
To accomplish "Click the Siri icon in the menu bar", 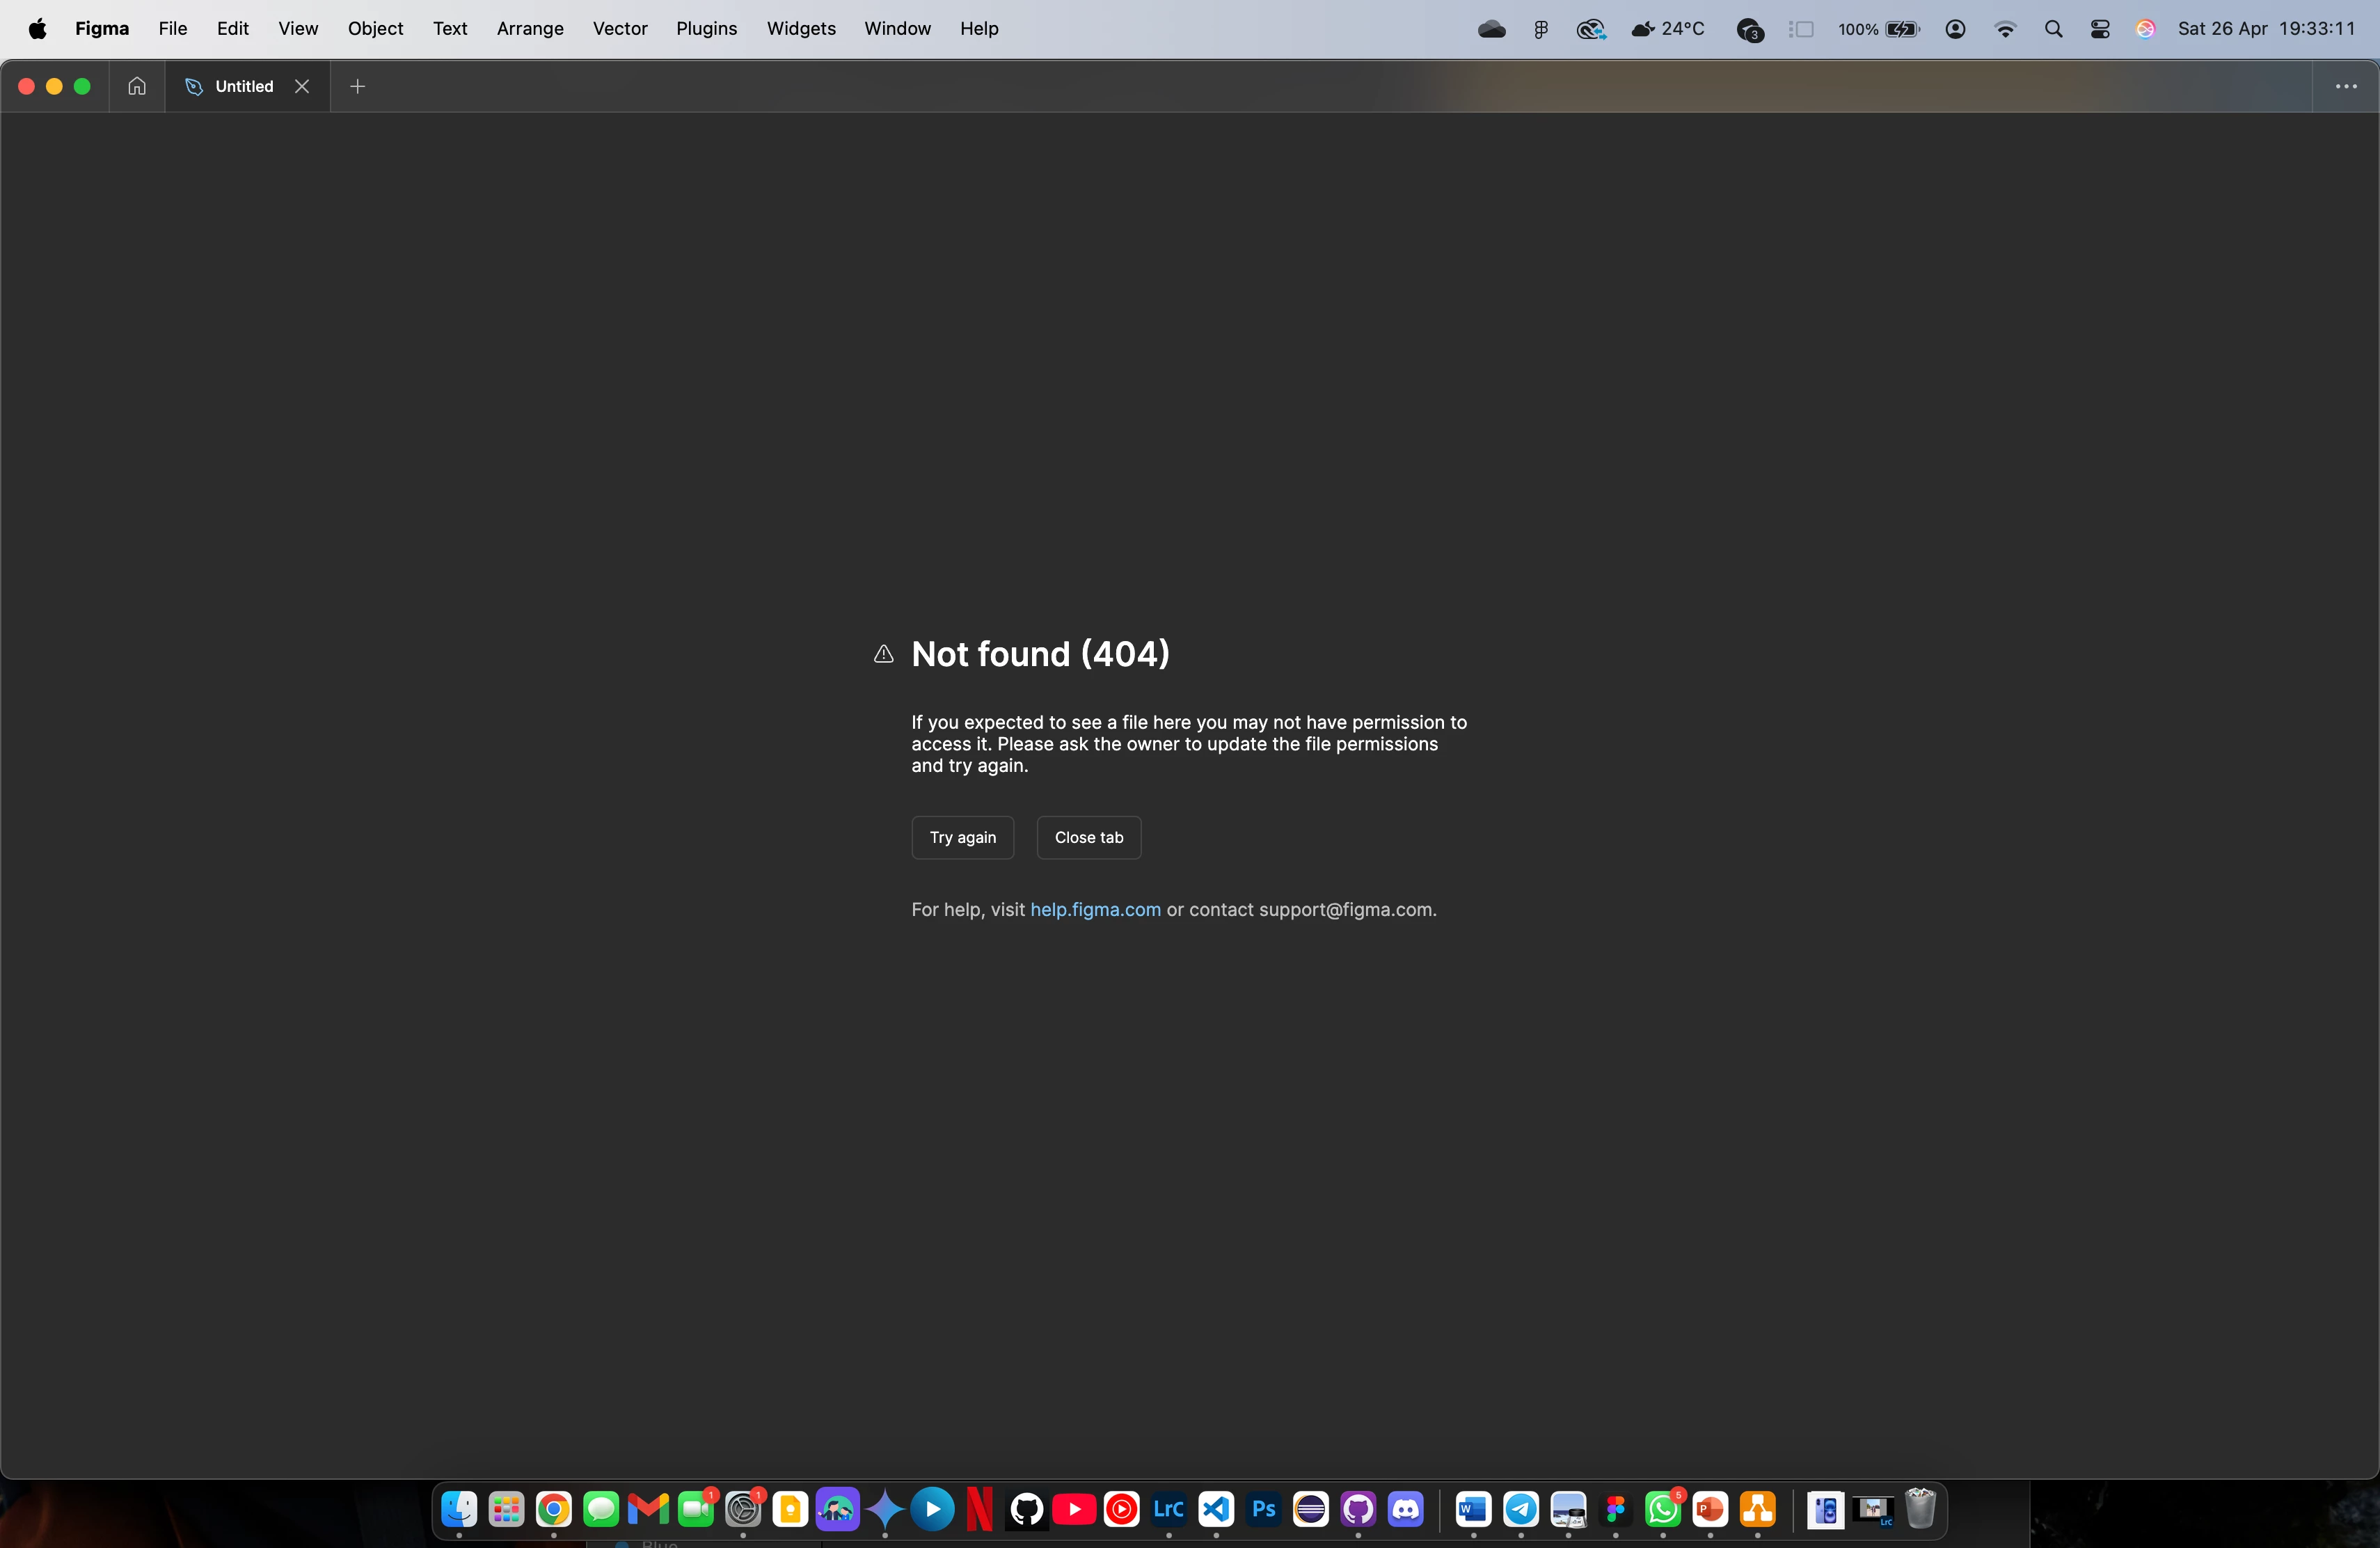I will pos(2145,29).
